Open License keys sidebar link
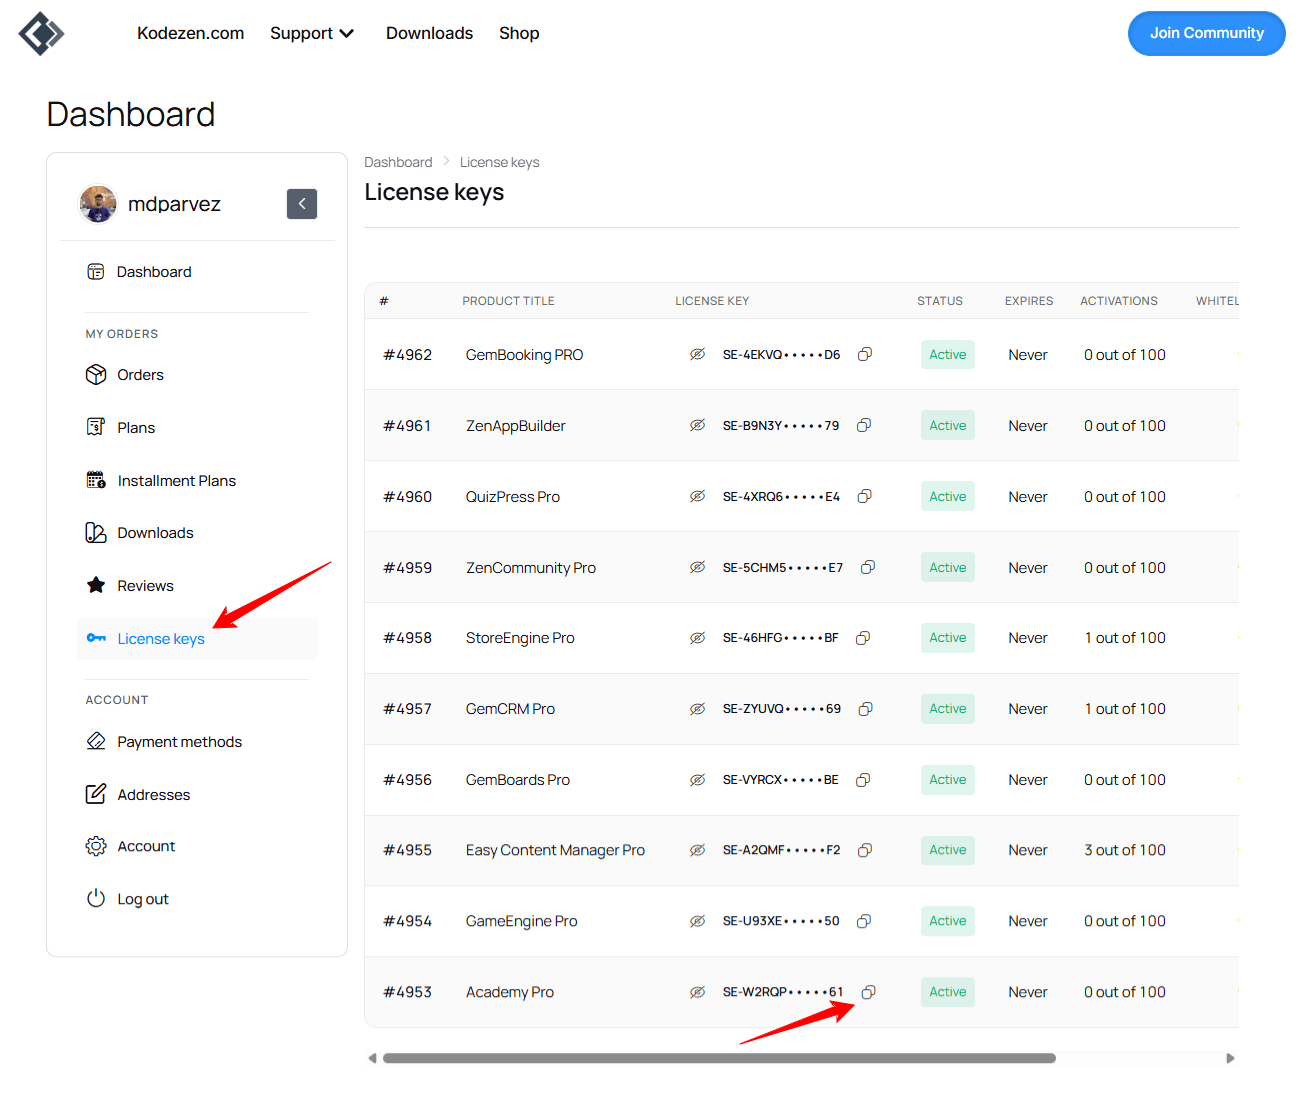 [x=161, y=639]
